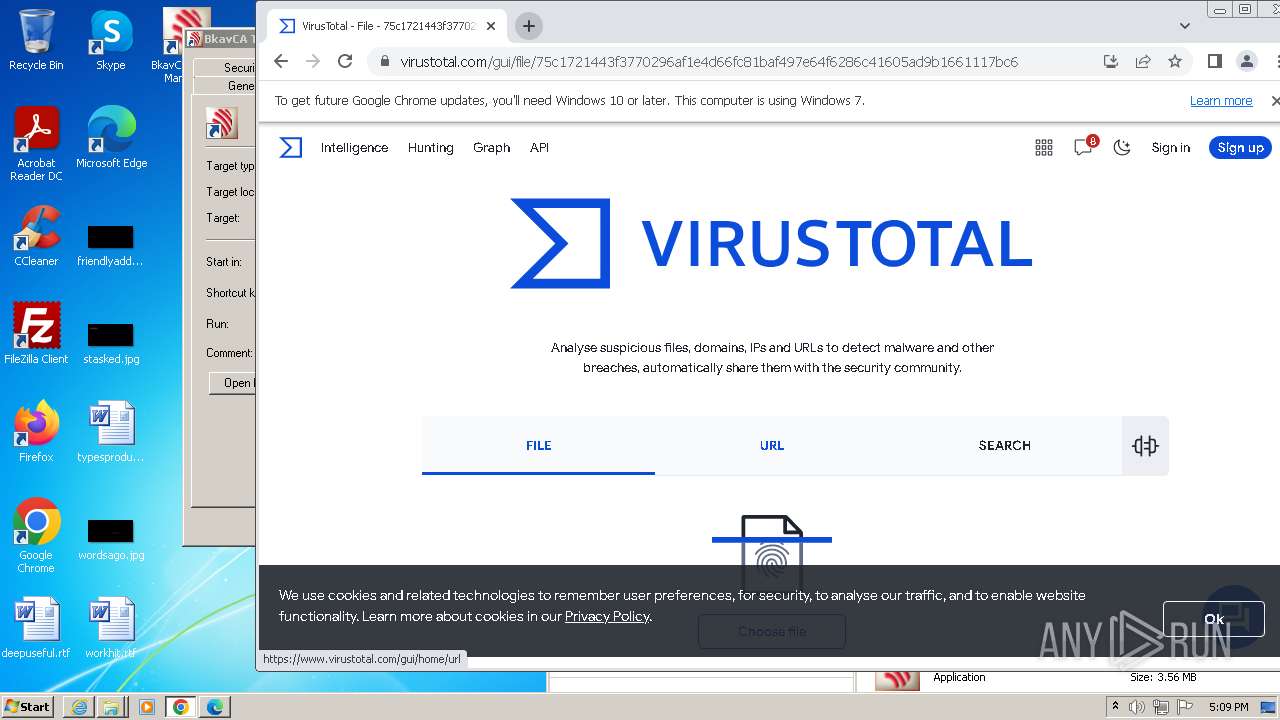Reload the VirusTotal page

point(345,61)
